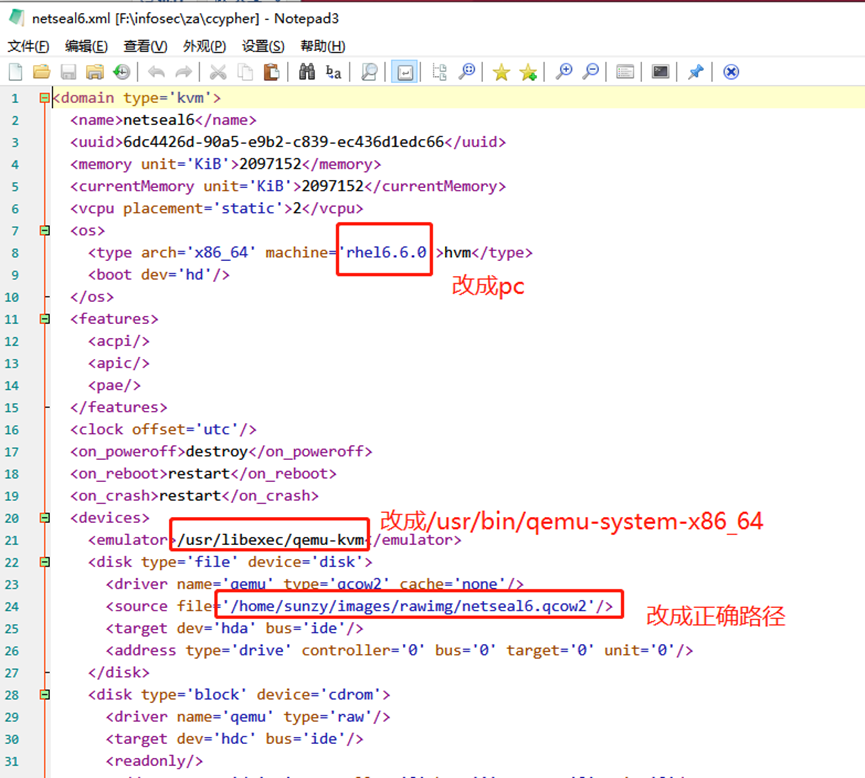The width and height of the screenshot is (865, 778).
Task: Redo the last edit
Action: point(183,72)
